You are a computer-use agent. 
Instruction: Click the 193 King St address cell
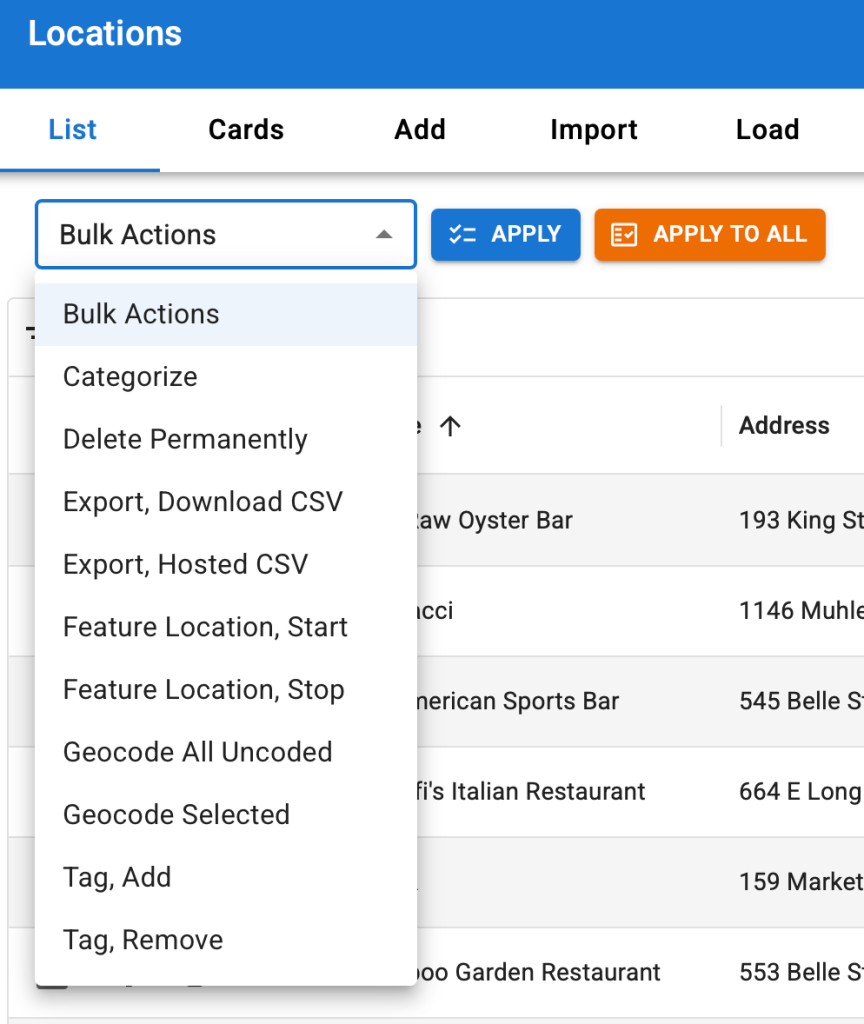tap(801, 520)
